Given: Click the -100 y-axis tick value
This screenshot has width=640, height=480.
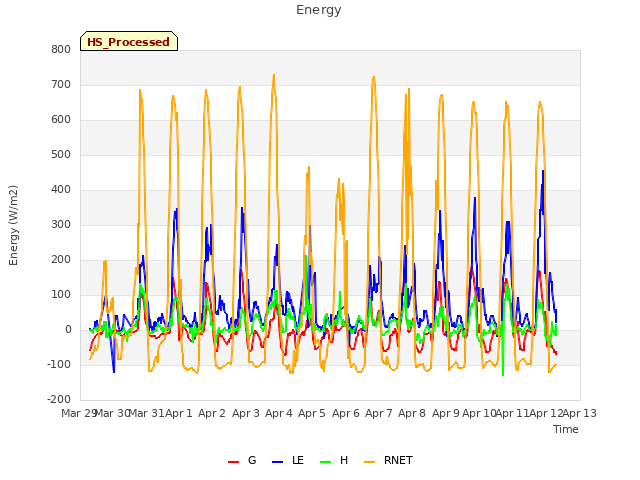Looking at the screenshot, I should [59, 364].
